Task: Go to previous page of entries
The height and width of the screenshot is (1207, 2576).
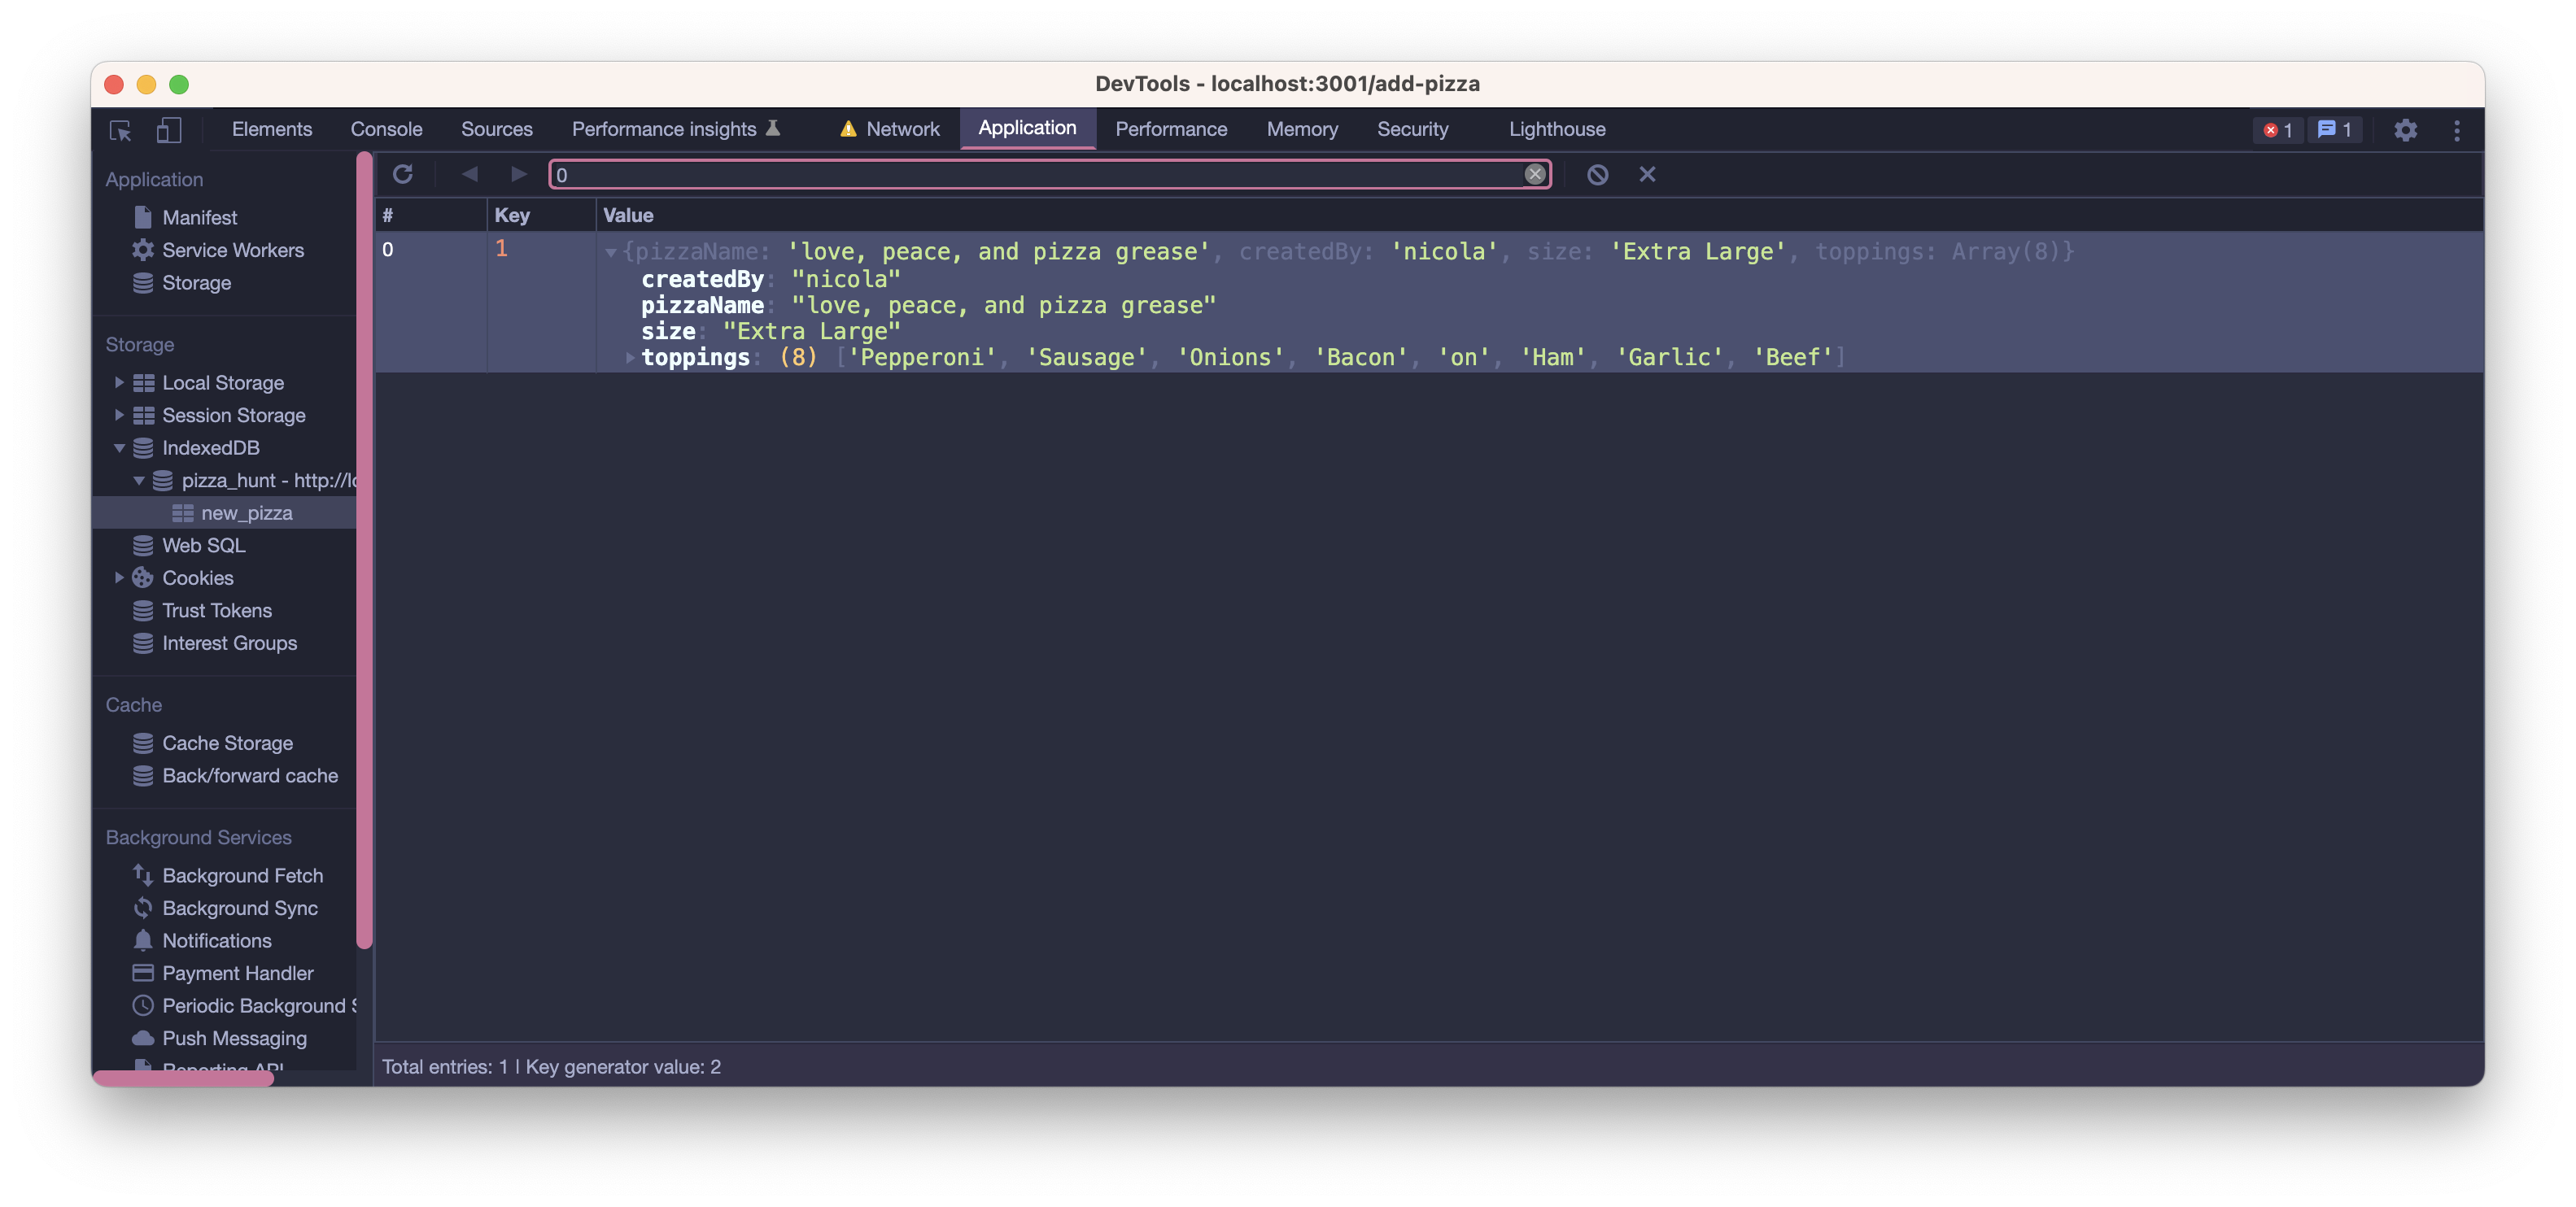Action: [469, 174]
